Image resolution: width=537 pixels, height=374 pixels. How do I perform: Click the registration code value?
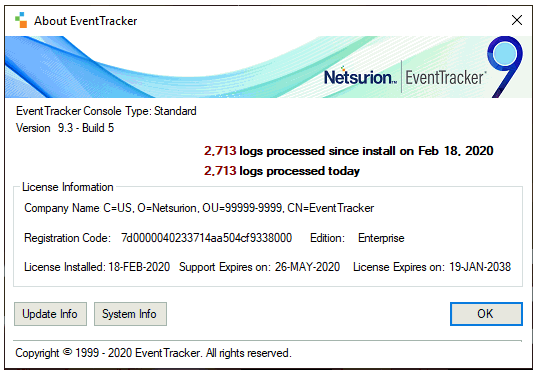(x=207, y=238)
